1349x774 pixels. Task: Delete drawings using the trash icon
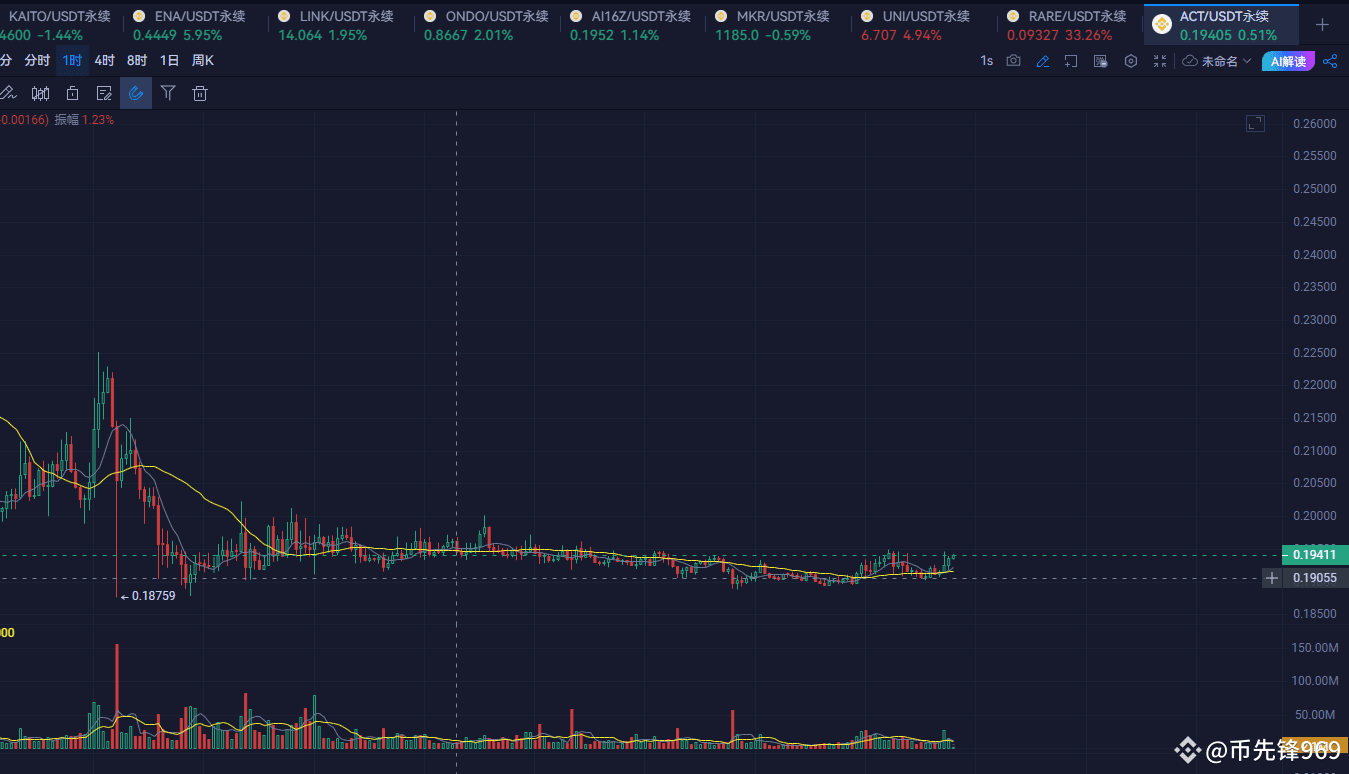200,92
